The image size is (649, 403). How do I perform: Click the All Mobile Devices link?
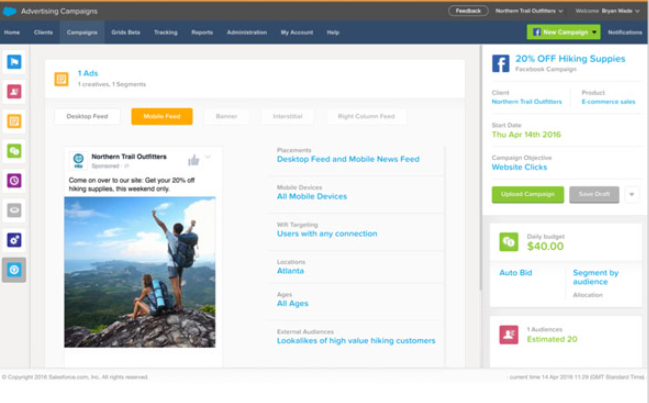coord(312,197)
